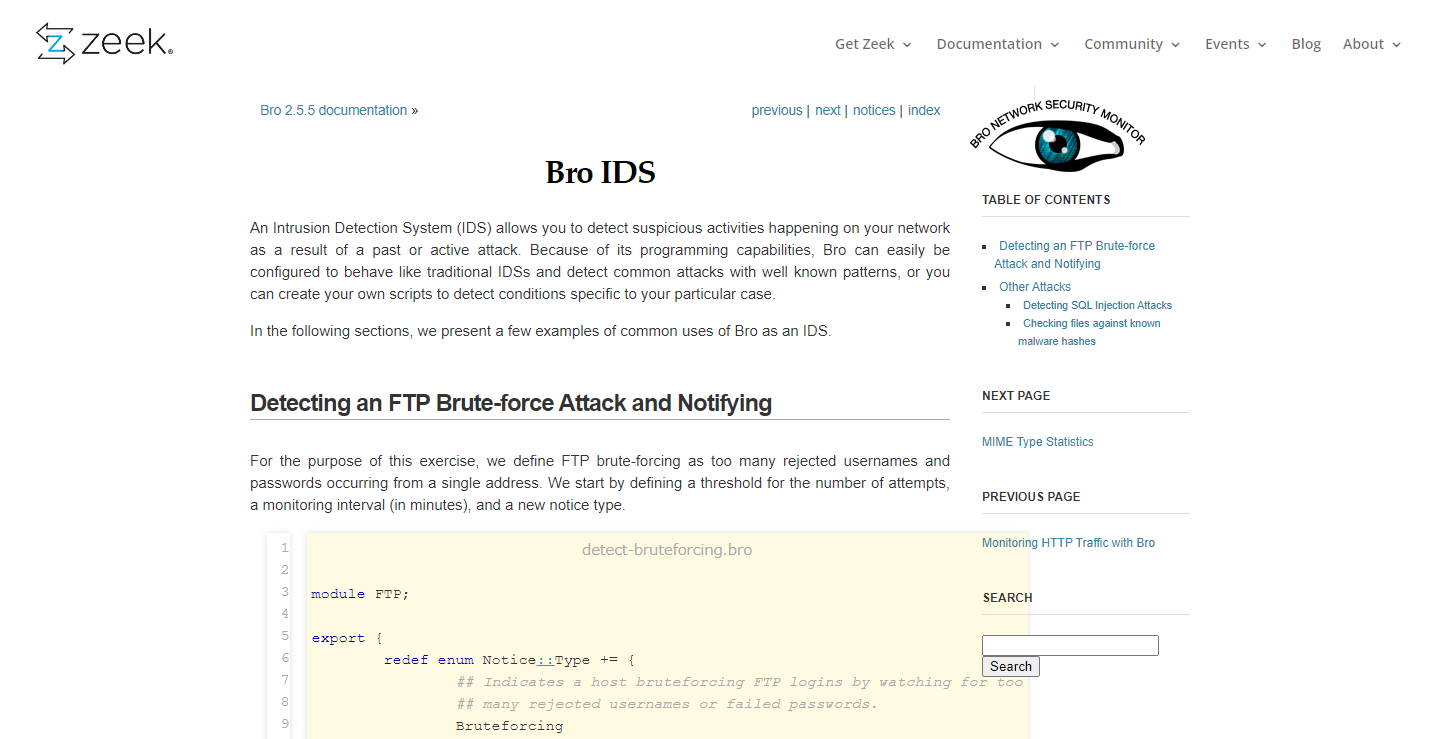The image size is (1440, 739).
Task: Navigate to the next documentation page
Action: pyautogui.click(x=827, y=110)
